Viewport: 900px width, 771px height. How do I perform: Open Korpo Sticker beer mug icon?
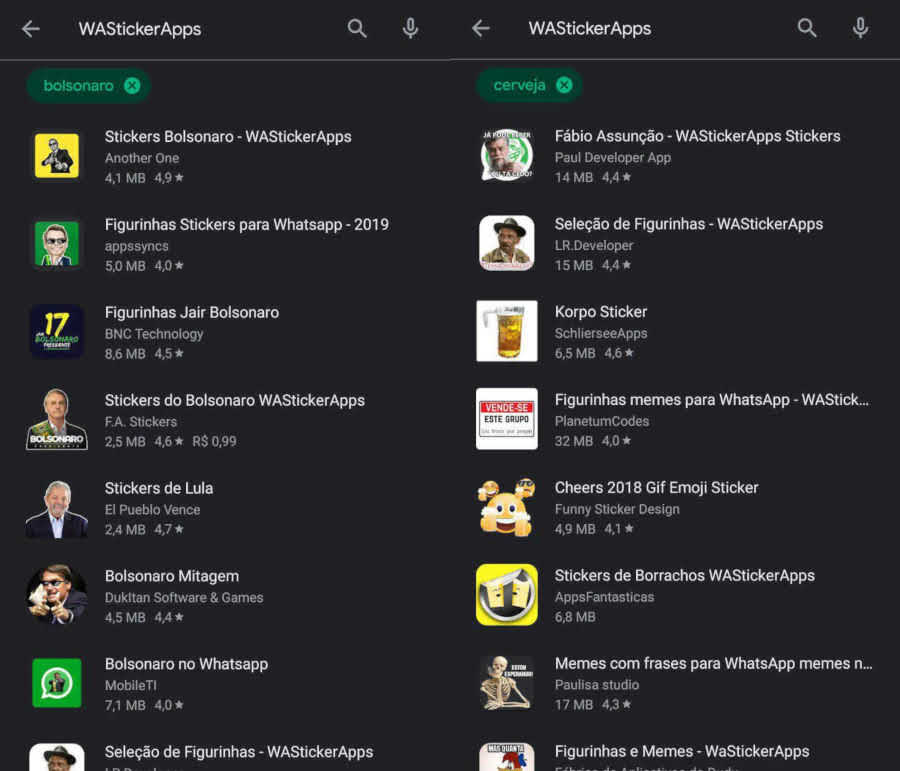pos(507,331)
